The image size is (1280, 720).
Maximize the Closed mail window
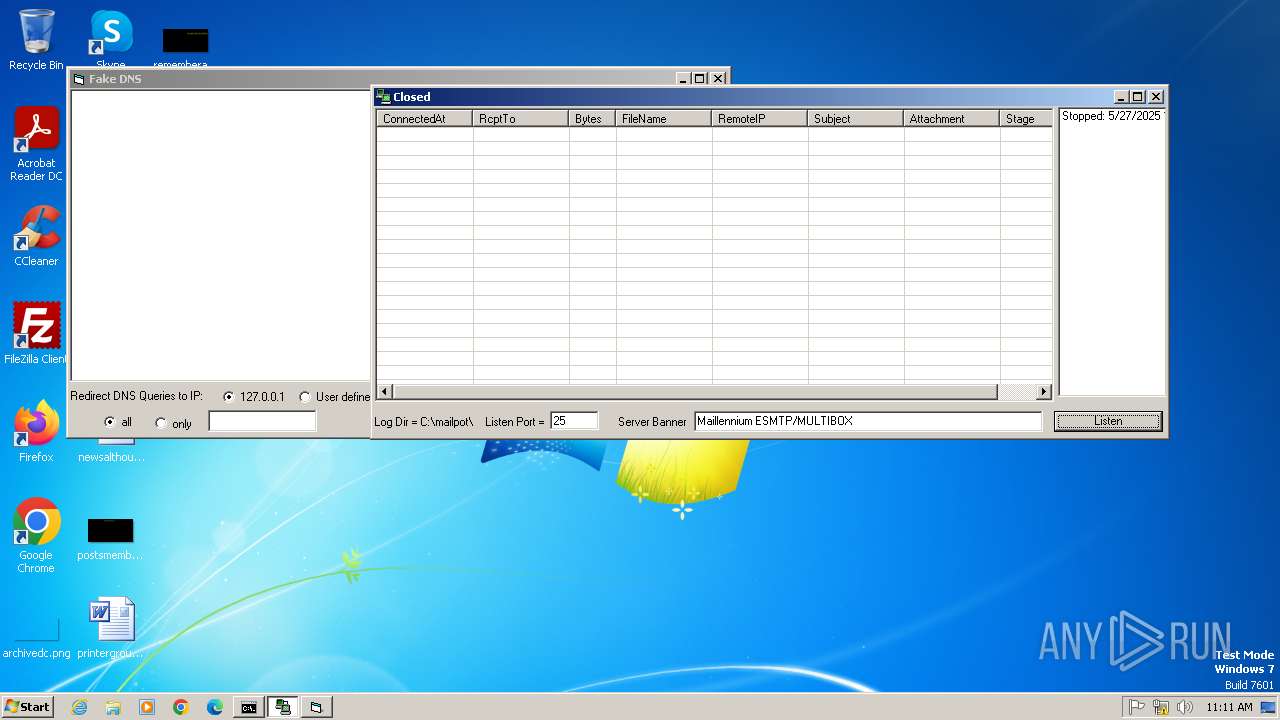coord(1137,97)
